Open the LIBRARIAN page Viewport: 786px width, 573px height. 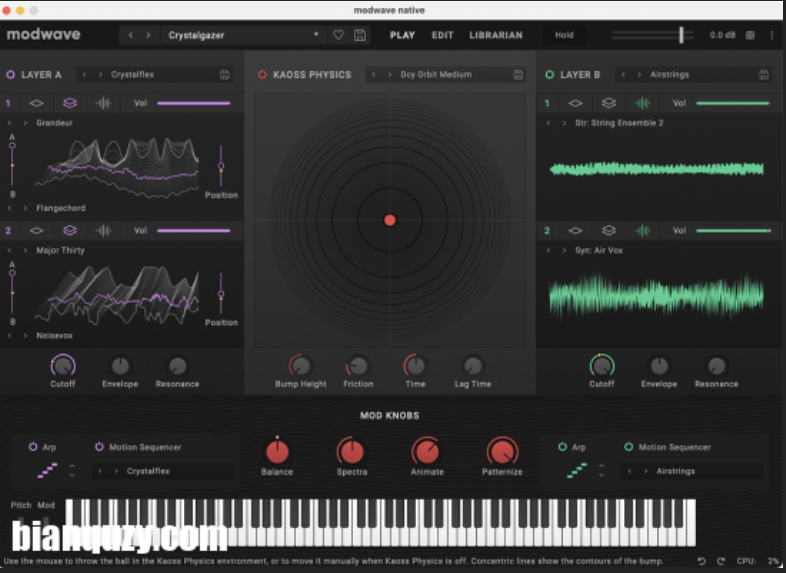click(x=496, y=35)
